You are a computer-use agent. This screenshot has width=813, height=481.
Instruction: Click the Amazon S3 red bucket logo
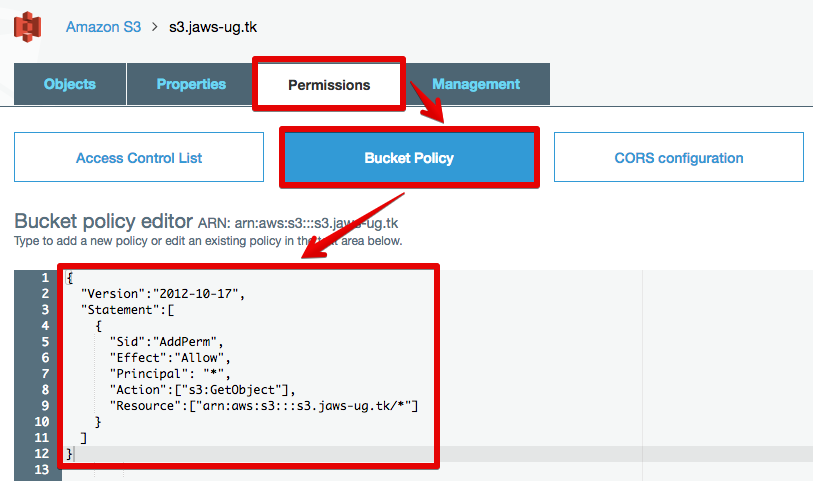[27, 26]
